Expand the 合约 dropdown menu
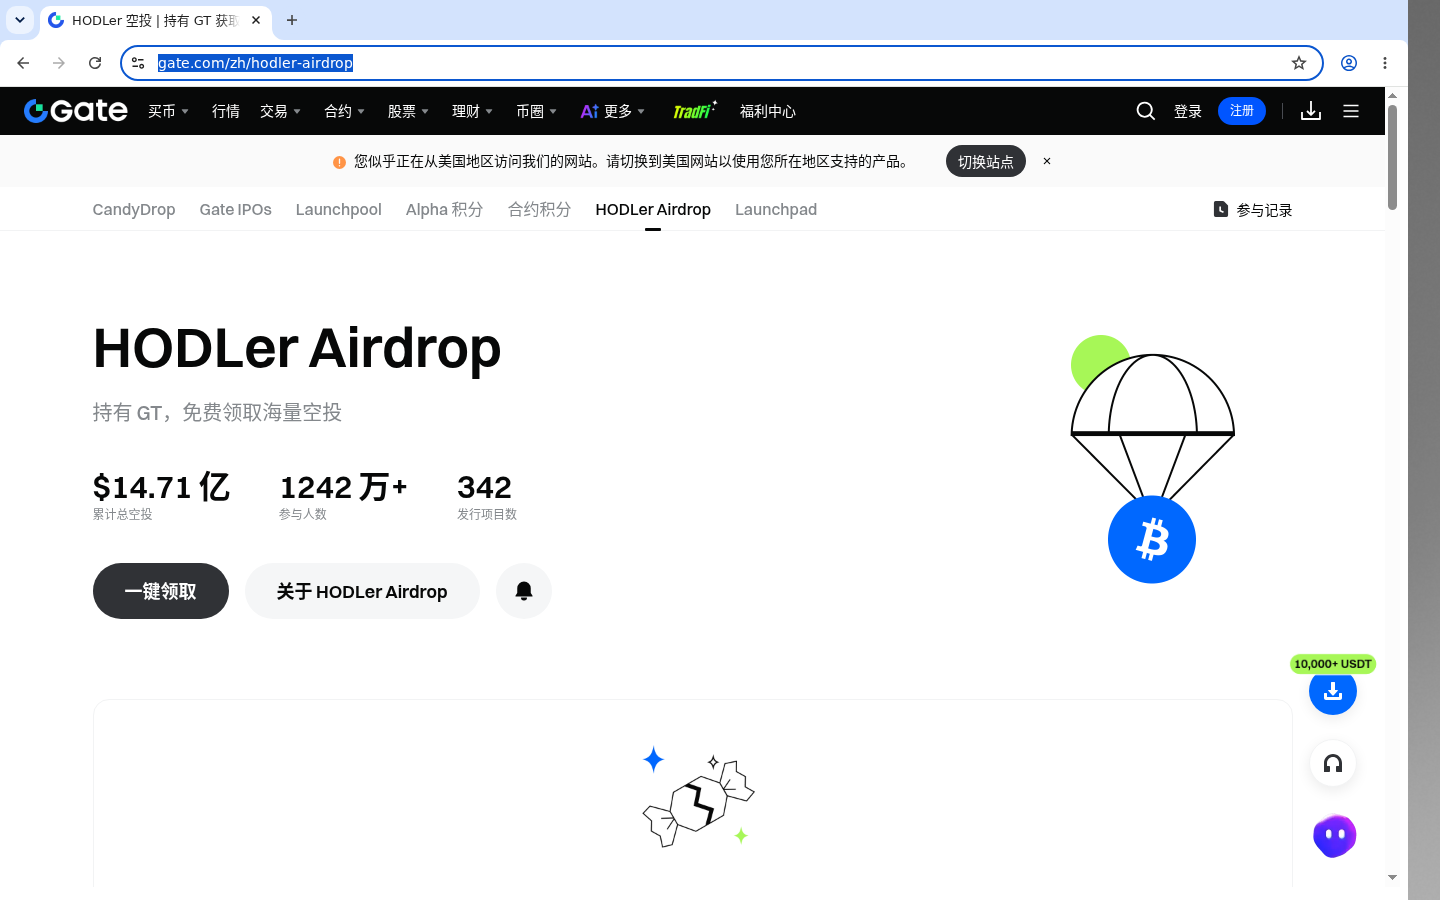This screenshot has height=900, width=1440. click(344, 111)
